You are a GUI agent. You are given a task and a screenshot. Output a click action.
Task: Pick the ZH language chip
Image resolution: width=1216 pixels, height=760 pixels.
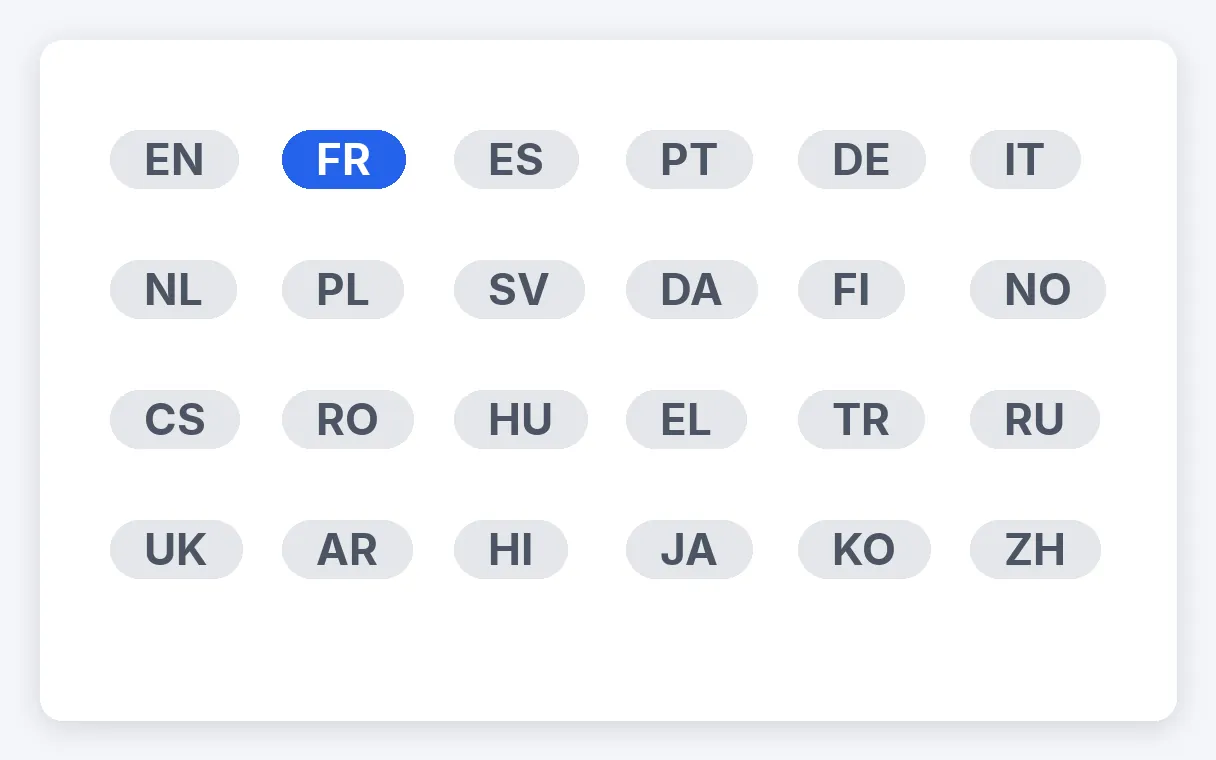coord(1035,549)
